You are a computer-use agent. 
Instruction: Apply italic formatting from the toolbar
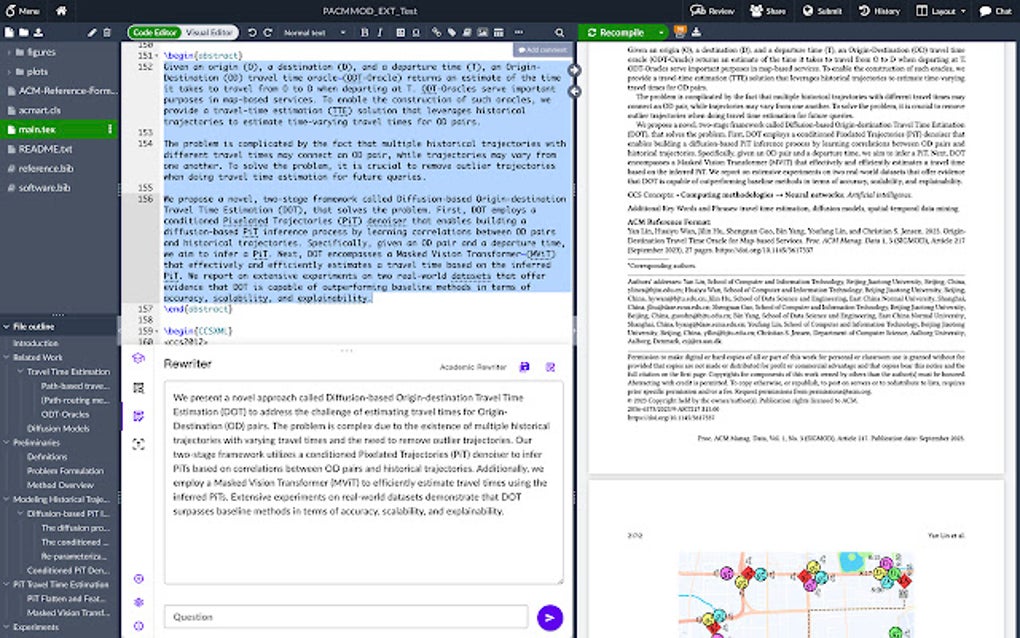point(379,33)
